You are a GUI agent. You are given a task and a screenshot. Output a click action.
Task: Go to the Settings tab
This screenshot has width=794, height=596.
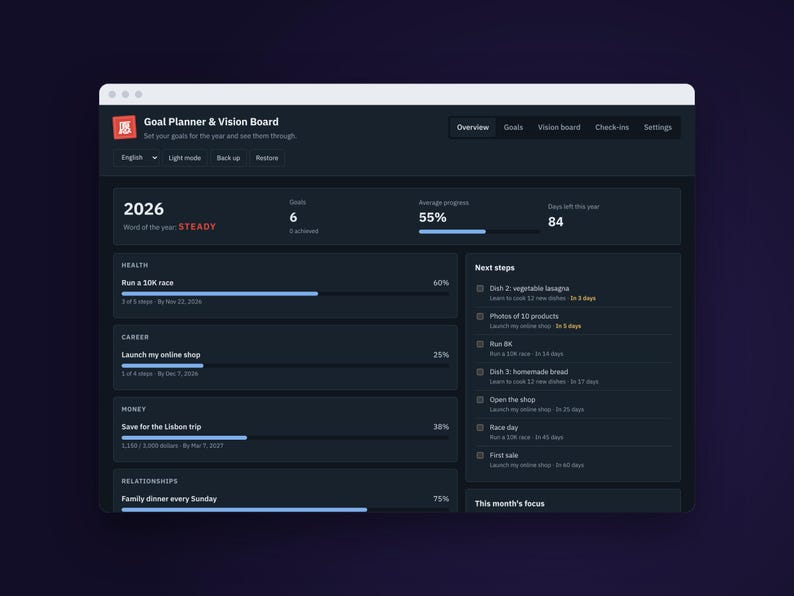tap(657, 128)
